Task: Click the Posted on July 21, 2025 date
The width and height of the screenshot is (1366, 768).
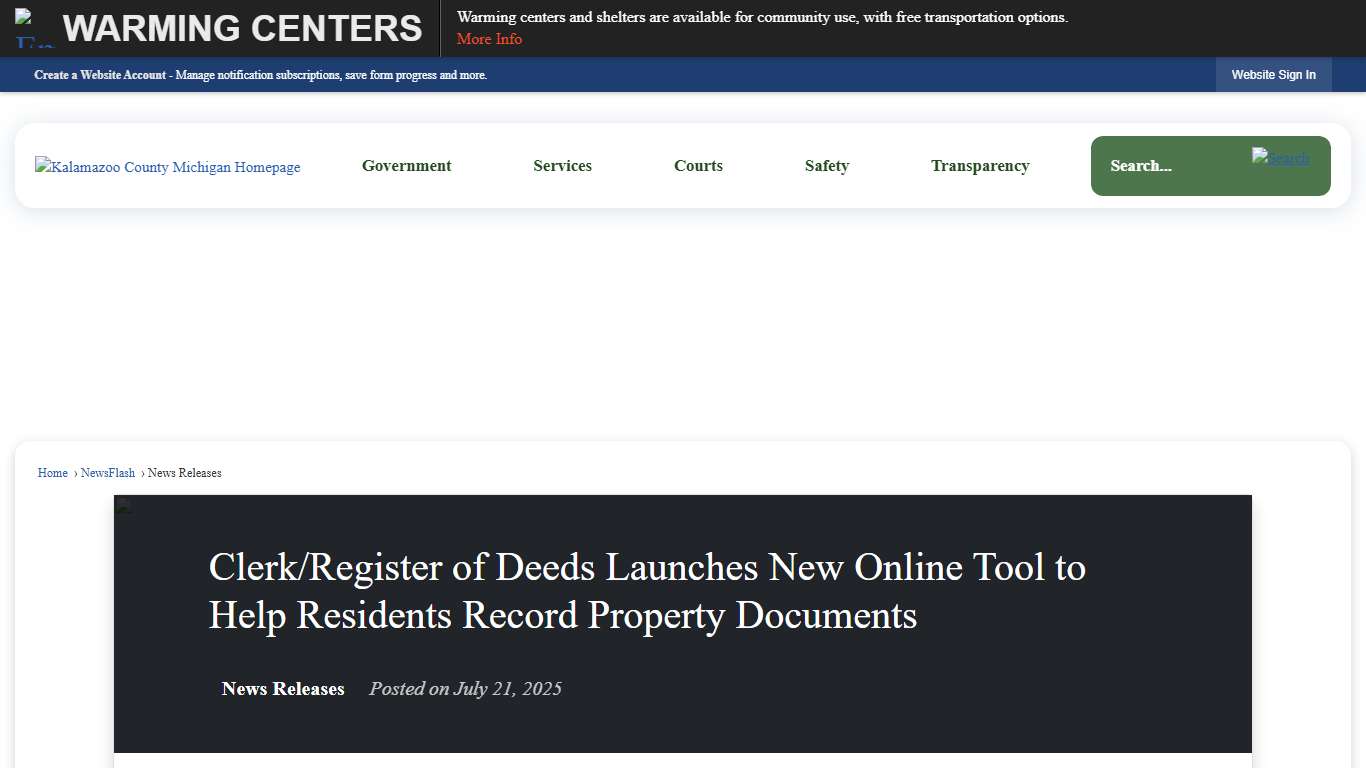Action: coord(465,689)
